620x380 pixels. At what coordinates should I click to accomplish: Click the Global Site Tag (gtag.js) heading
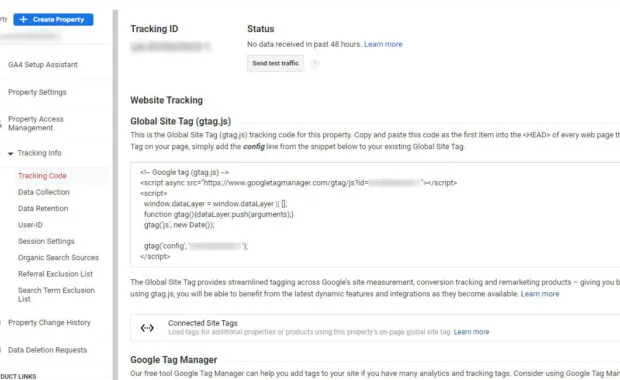click(x=181, y=121)
